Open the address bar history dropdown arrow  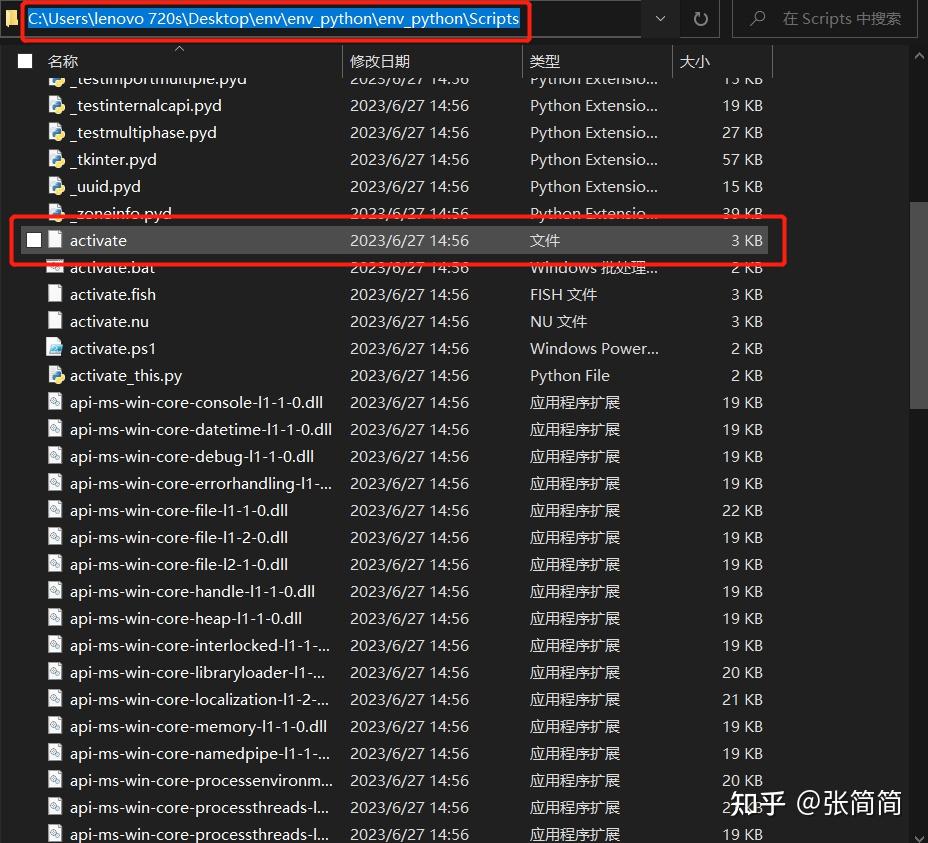(660, 19)
